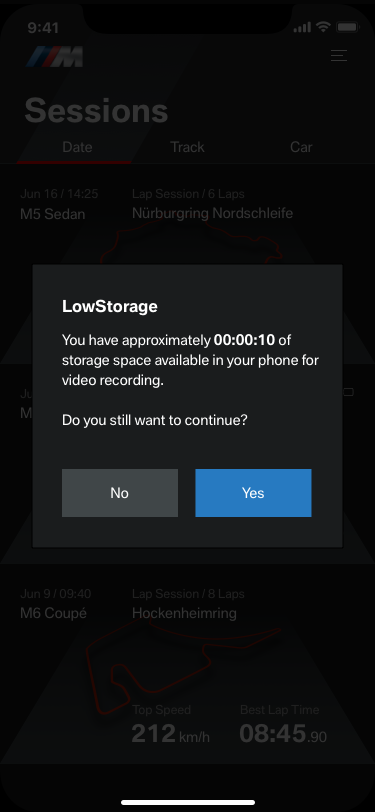The width and height of the screenshot is (375, 812).
Task: Open the Nürburgring Nordschleife session
Action: (x=212, y=213)
